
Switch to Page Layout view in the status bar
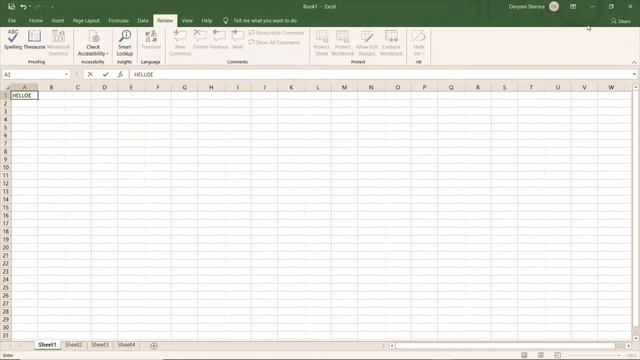[541, 355]
